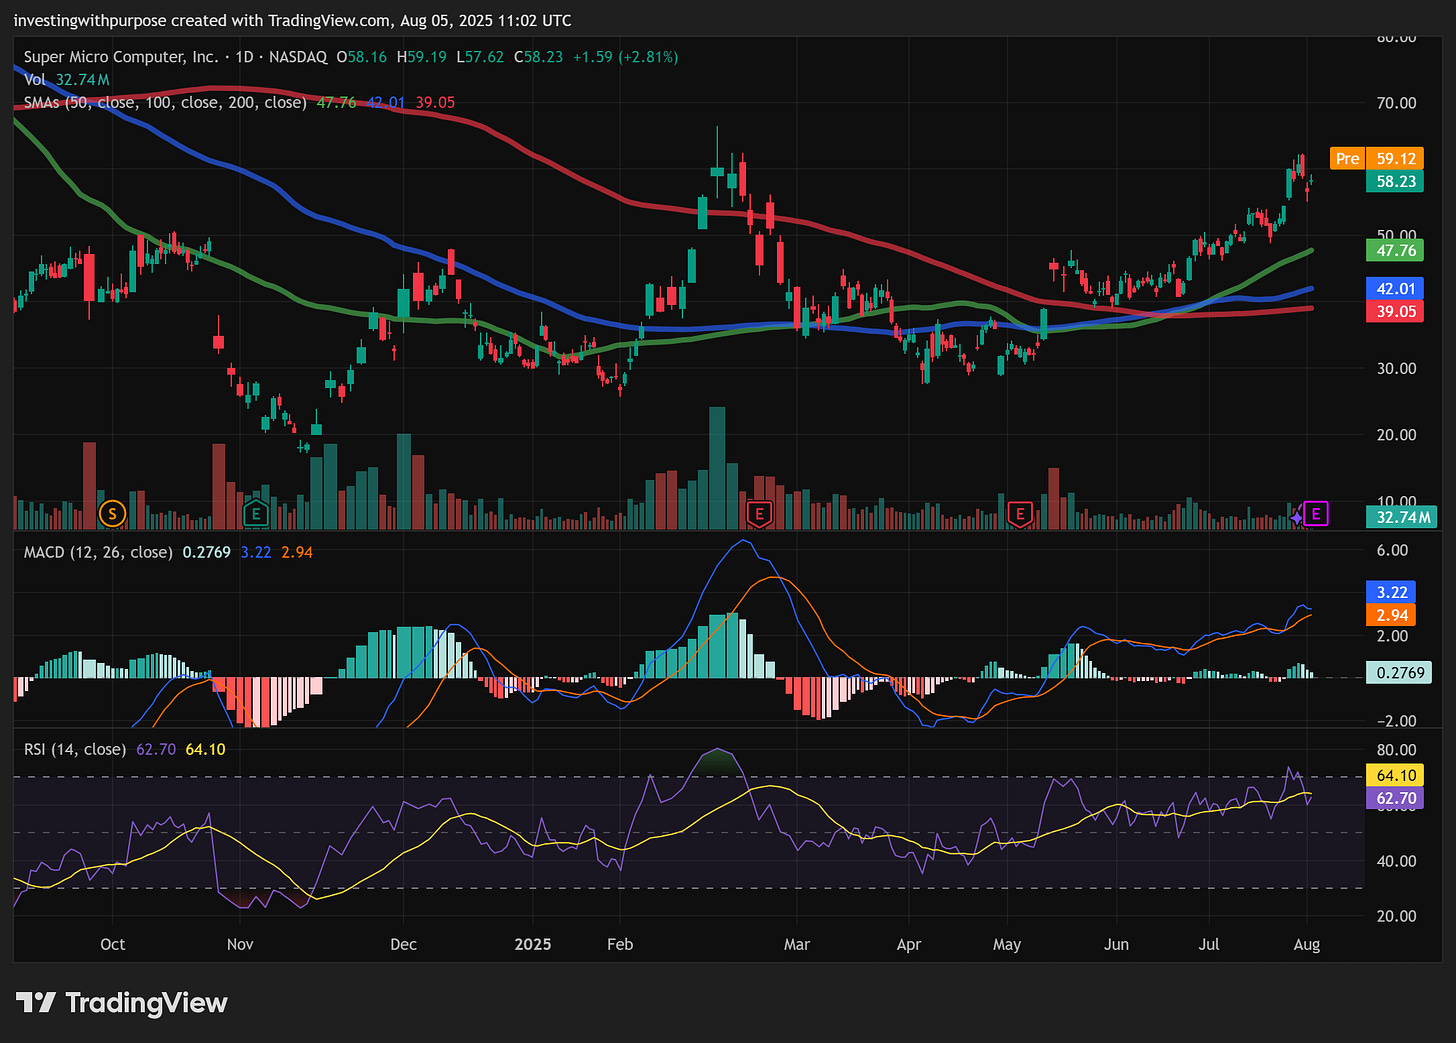Click the Jun label on time axis
This screenshot has height=1043, width=1456.
pyautogui.click(x=1116, y=944)
